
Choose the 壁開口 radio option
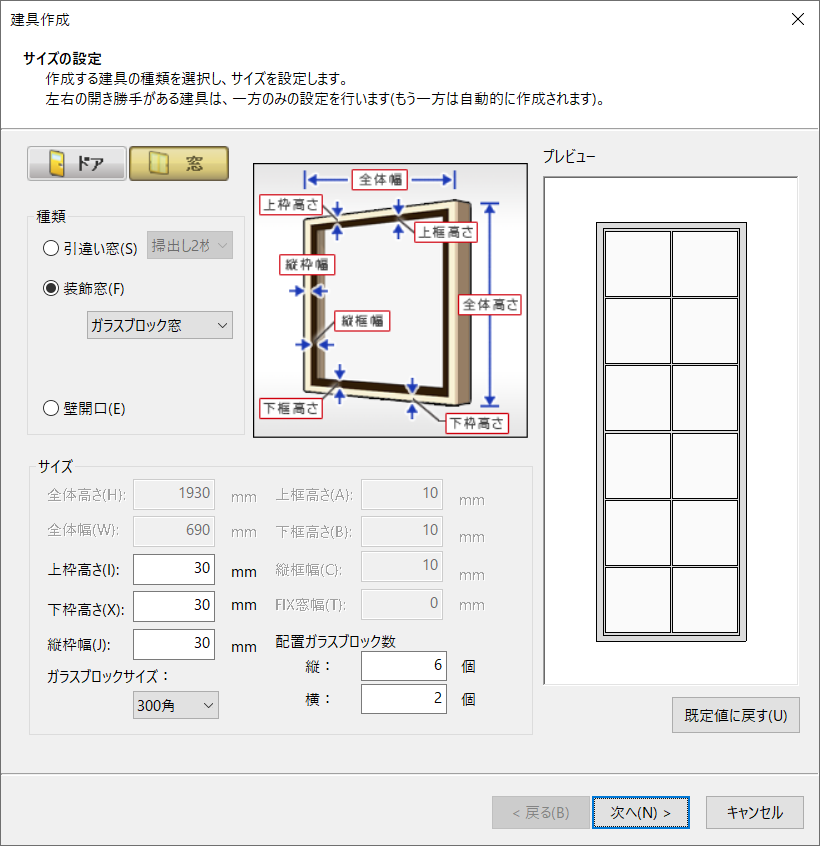click(x=51, y=408)
